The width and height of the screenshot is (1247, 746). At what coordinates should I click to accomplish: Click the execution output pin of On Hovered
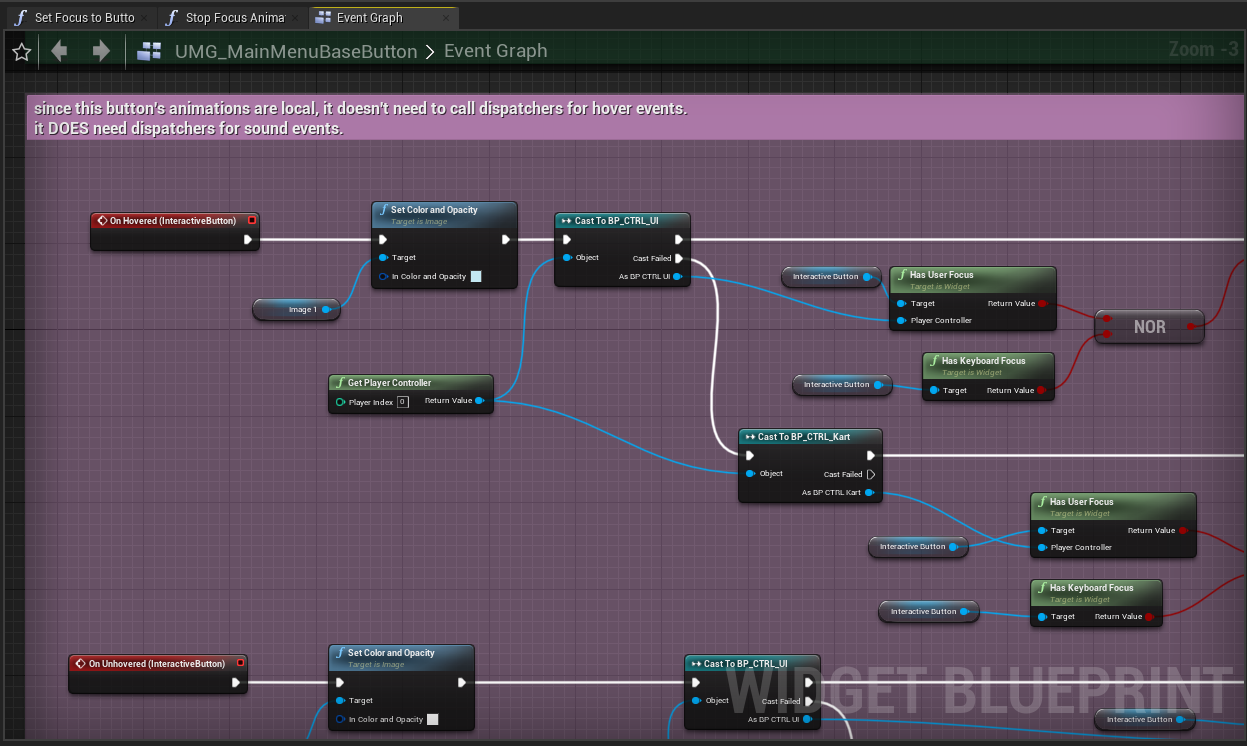pos(248,240)
